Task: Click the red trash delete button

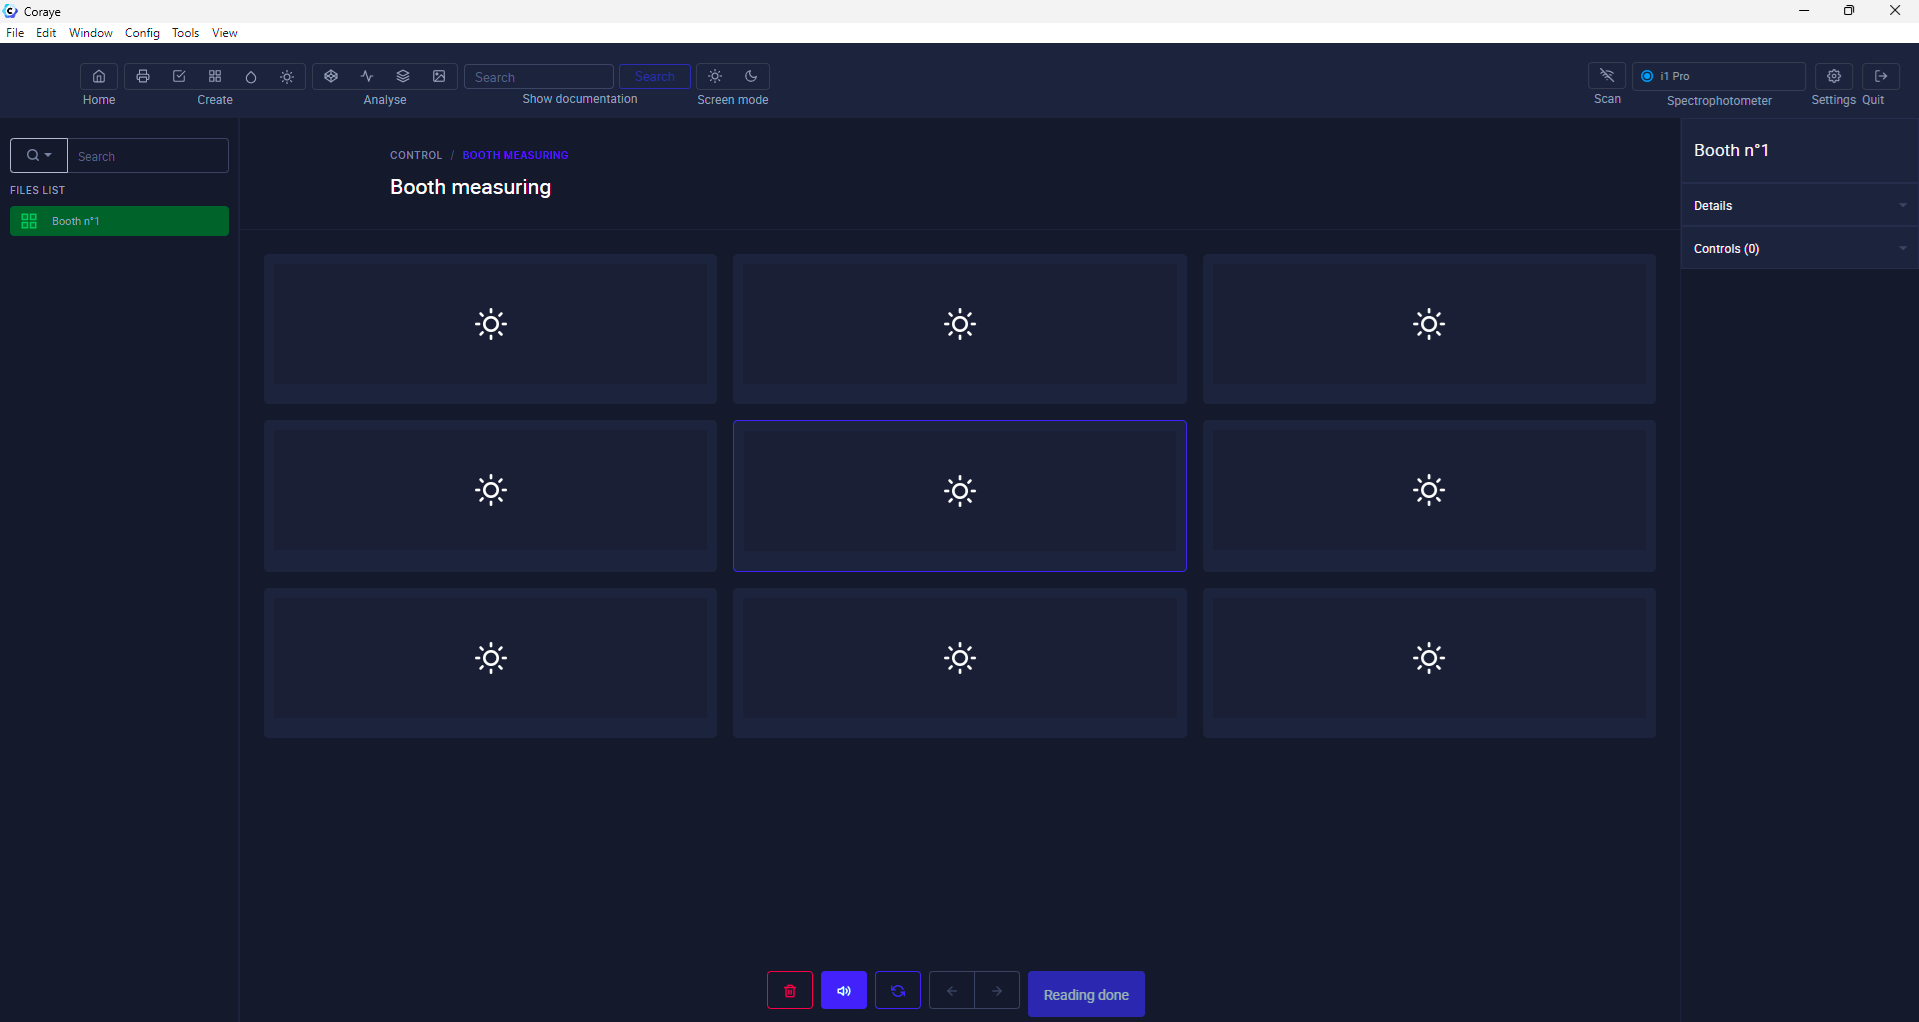Action: click(x=790, y=991)
